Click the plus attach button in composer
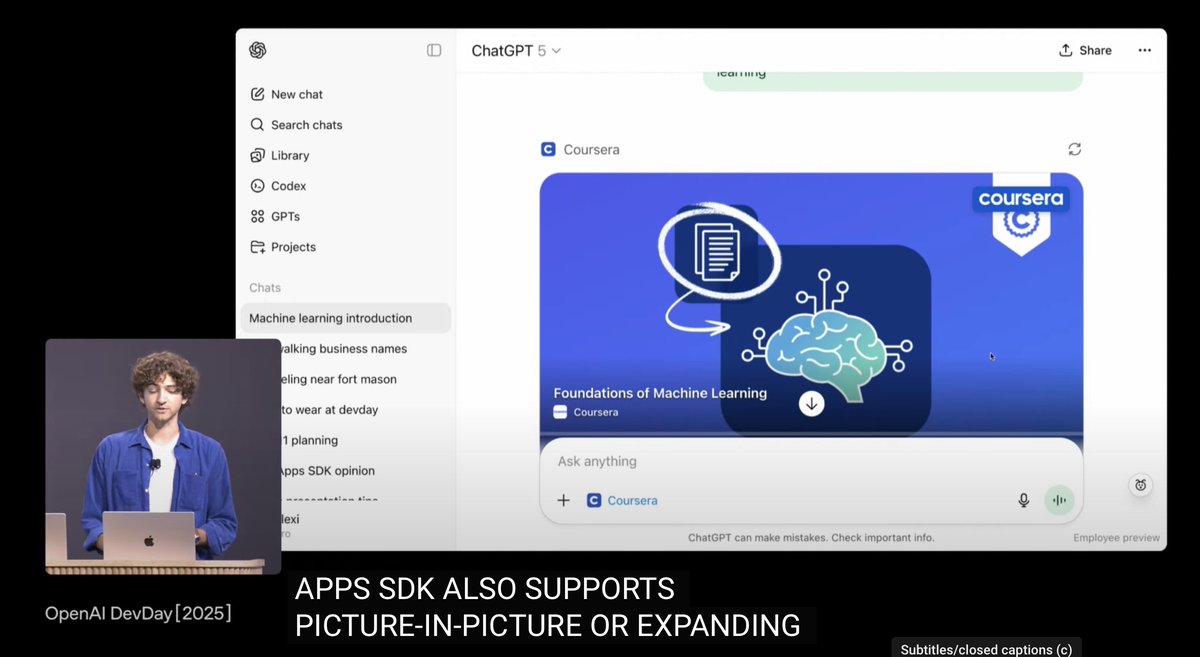This screenshot has height=657, width=1200. coord(563,500)
